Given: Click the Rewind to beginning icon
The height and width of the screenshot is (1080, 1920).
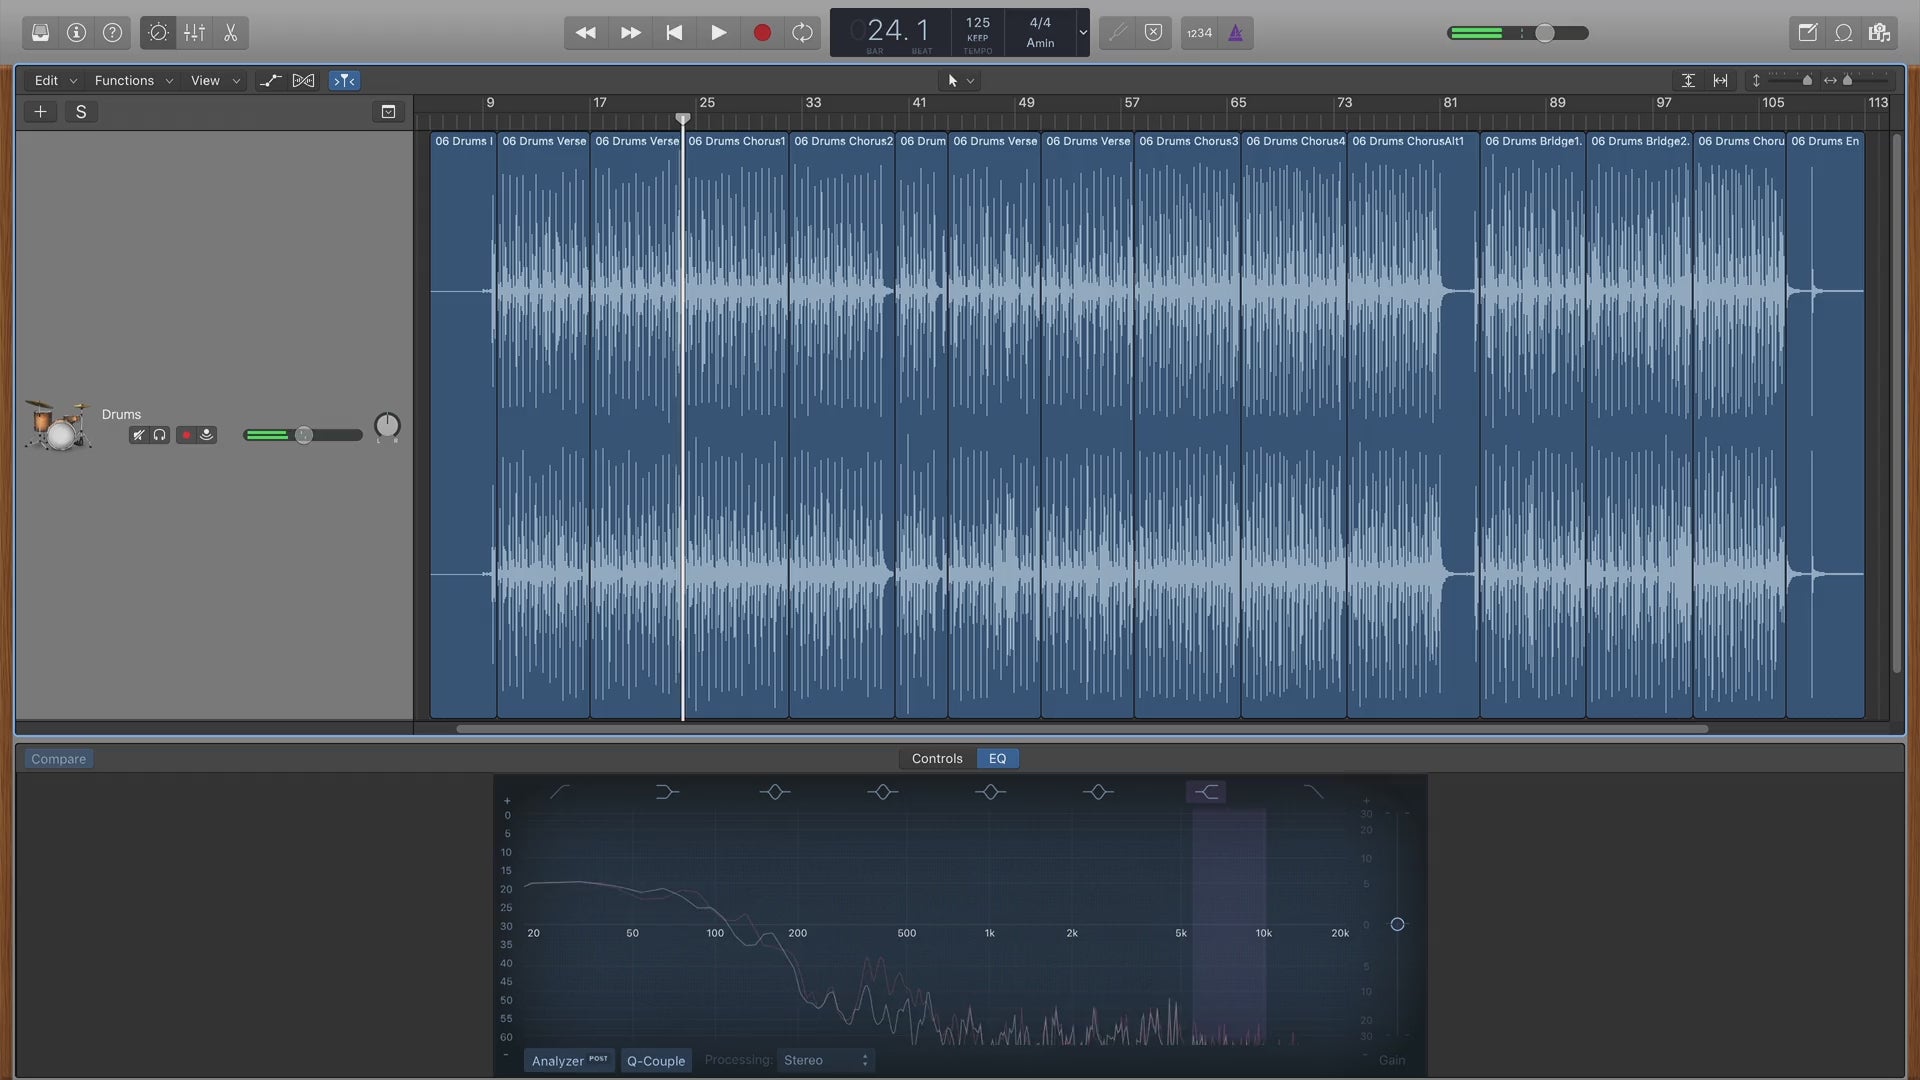Looking at the screenshot, I should (673, 32).
